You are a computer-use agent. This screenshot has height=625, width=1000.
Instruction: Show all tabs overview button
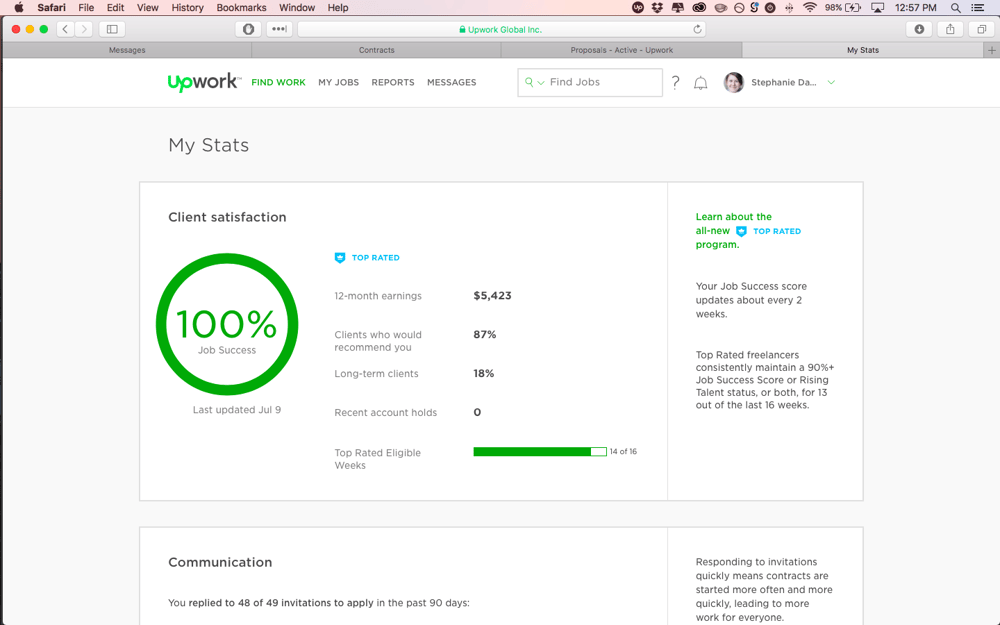[x=982, y=29]
